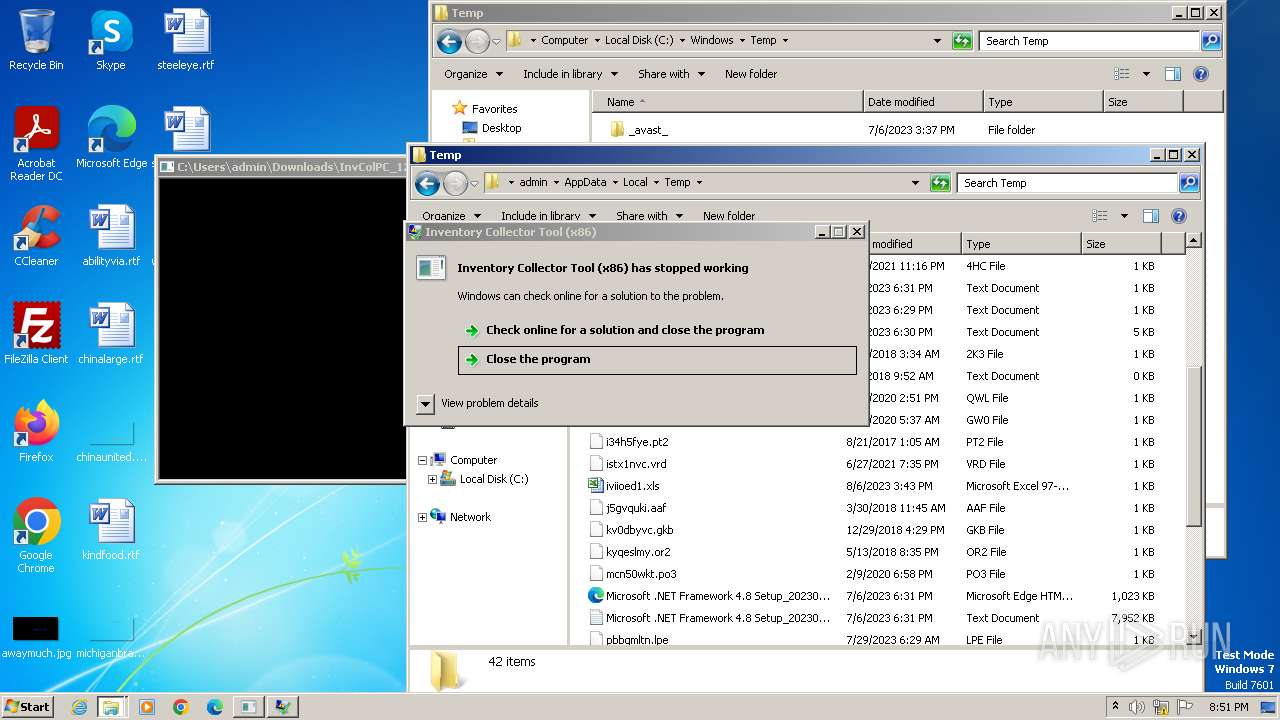Image resolution: width=1280 pixels, height=720 pixels.
Task: Click Search Temp field in rear window
Action: [x=1088, y=41]
